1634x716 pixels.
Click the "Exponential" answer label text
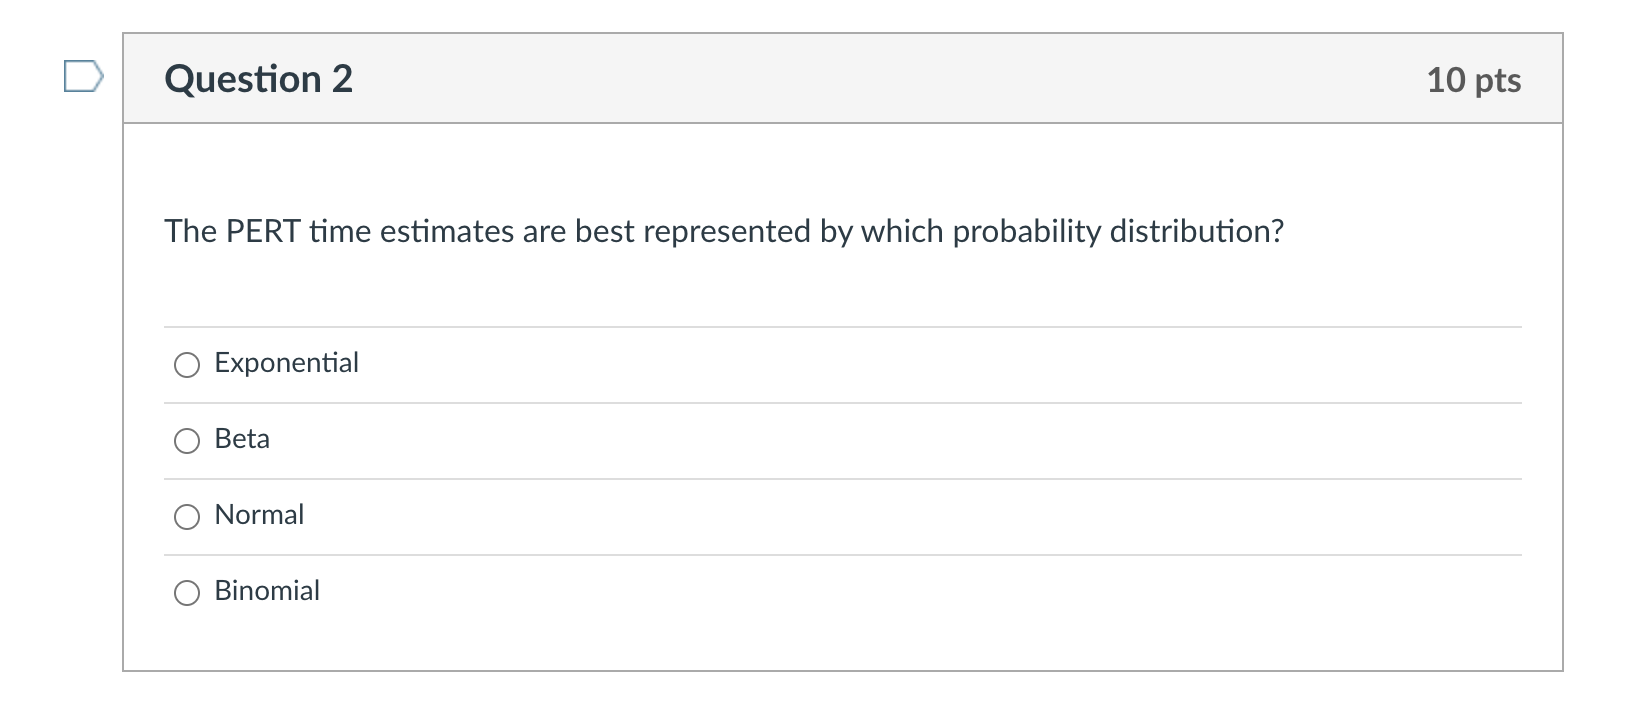(286, 363)
